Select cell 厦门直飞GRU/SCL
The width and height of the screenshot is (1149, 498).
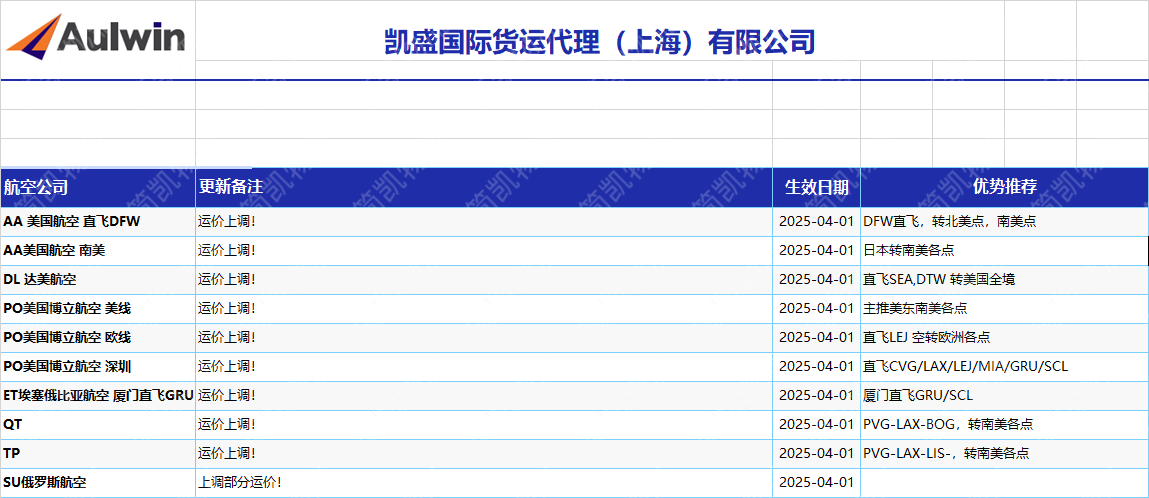point(1005,395)
